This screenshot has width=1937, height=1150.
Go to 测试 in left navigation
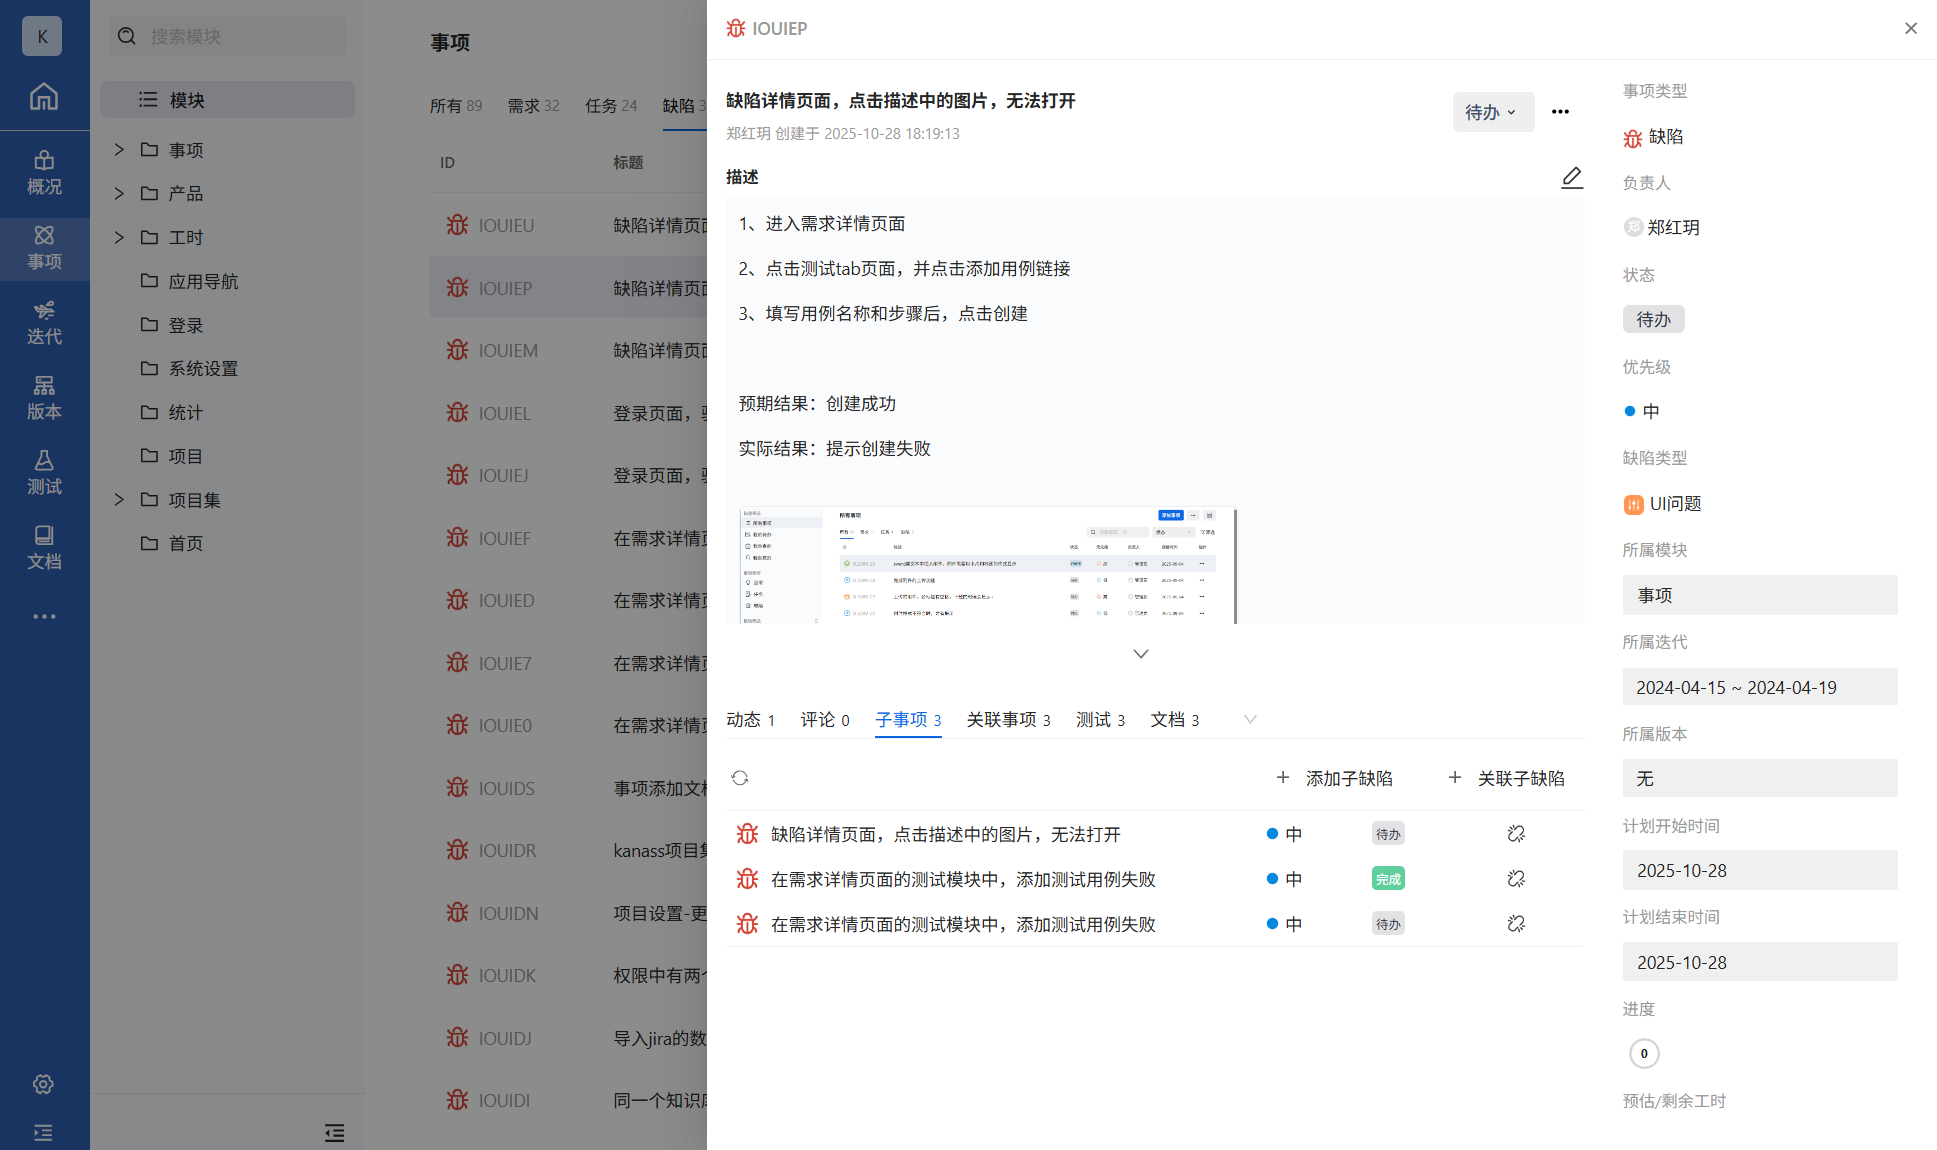(44, 472)
